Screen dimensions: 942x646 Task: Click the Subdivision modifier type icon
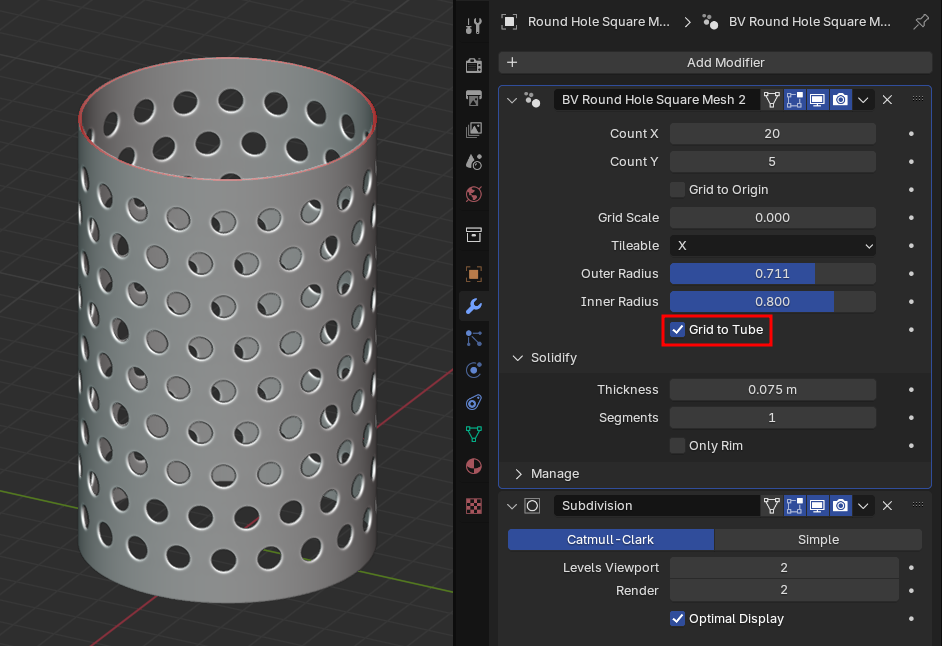coord(532,506)
